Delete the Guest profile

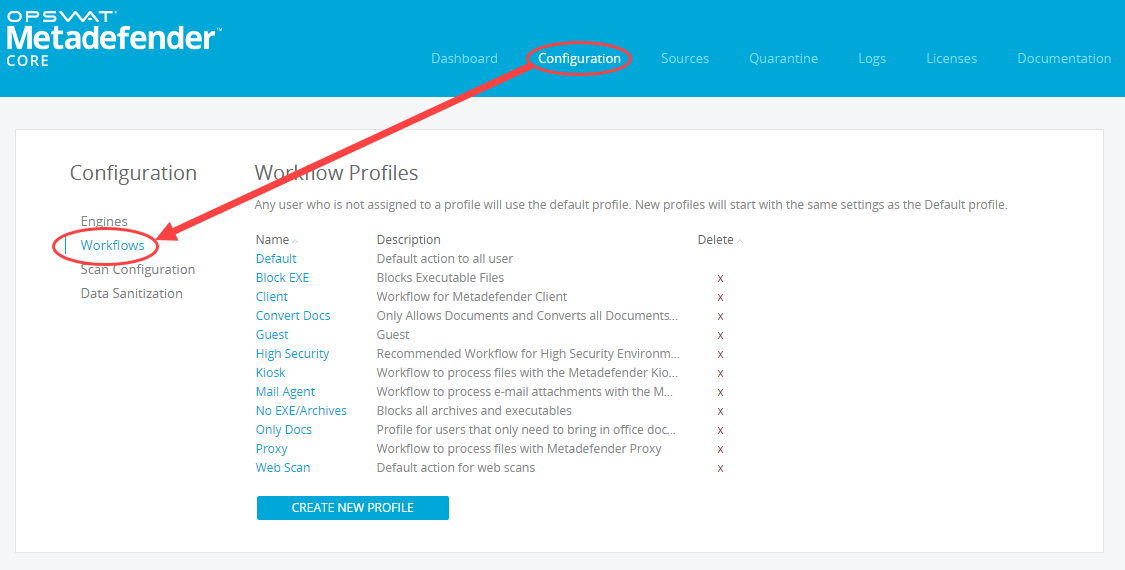[x=720, y=335]
